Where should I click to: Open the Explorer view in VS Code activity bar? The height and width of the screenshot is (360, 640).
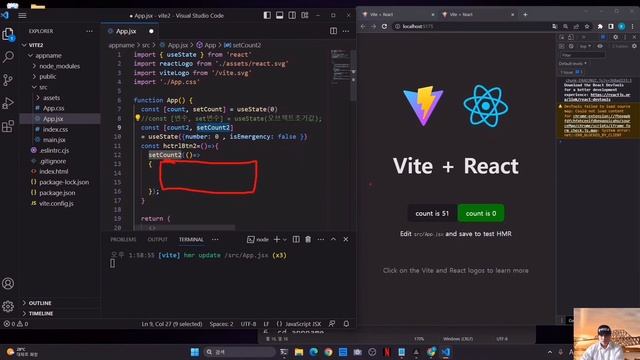[8, 34]
